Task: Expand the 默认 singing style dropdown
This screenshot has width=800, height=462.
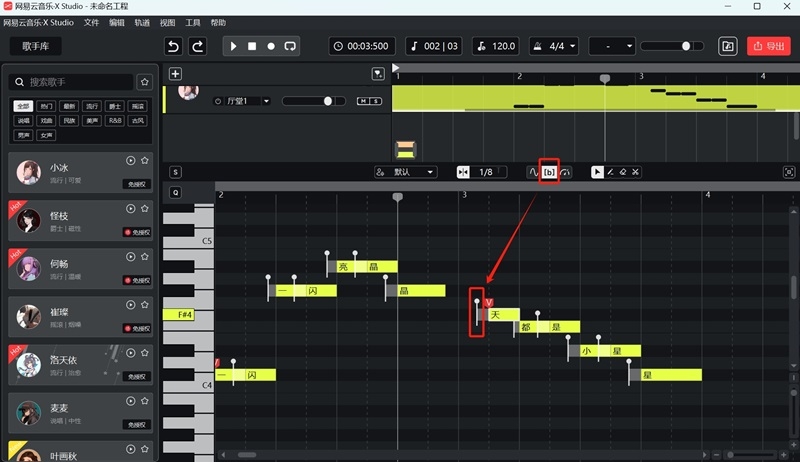Action: pyautogui.click(x=405, y=172)
